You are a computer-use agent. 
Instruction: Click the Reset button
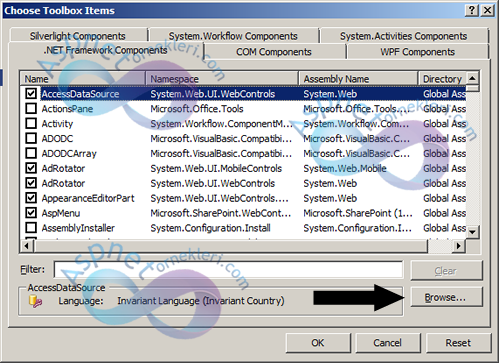coord(458,343)
